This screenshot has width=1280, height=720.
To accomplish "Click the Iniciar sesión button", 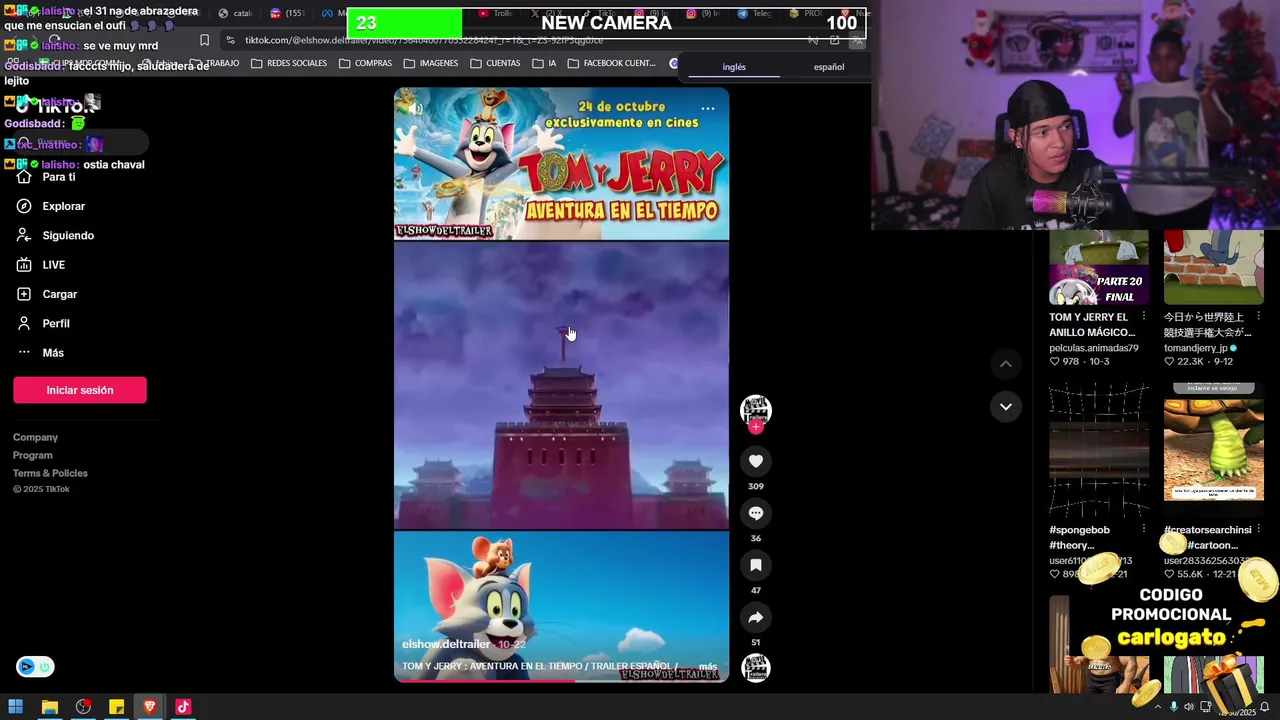I will click(80, 390).
